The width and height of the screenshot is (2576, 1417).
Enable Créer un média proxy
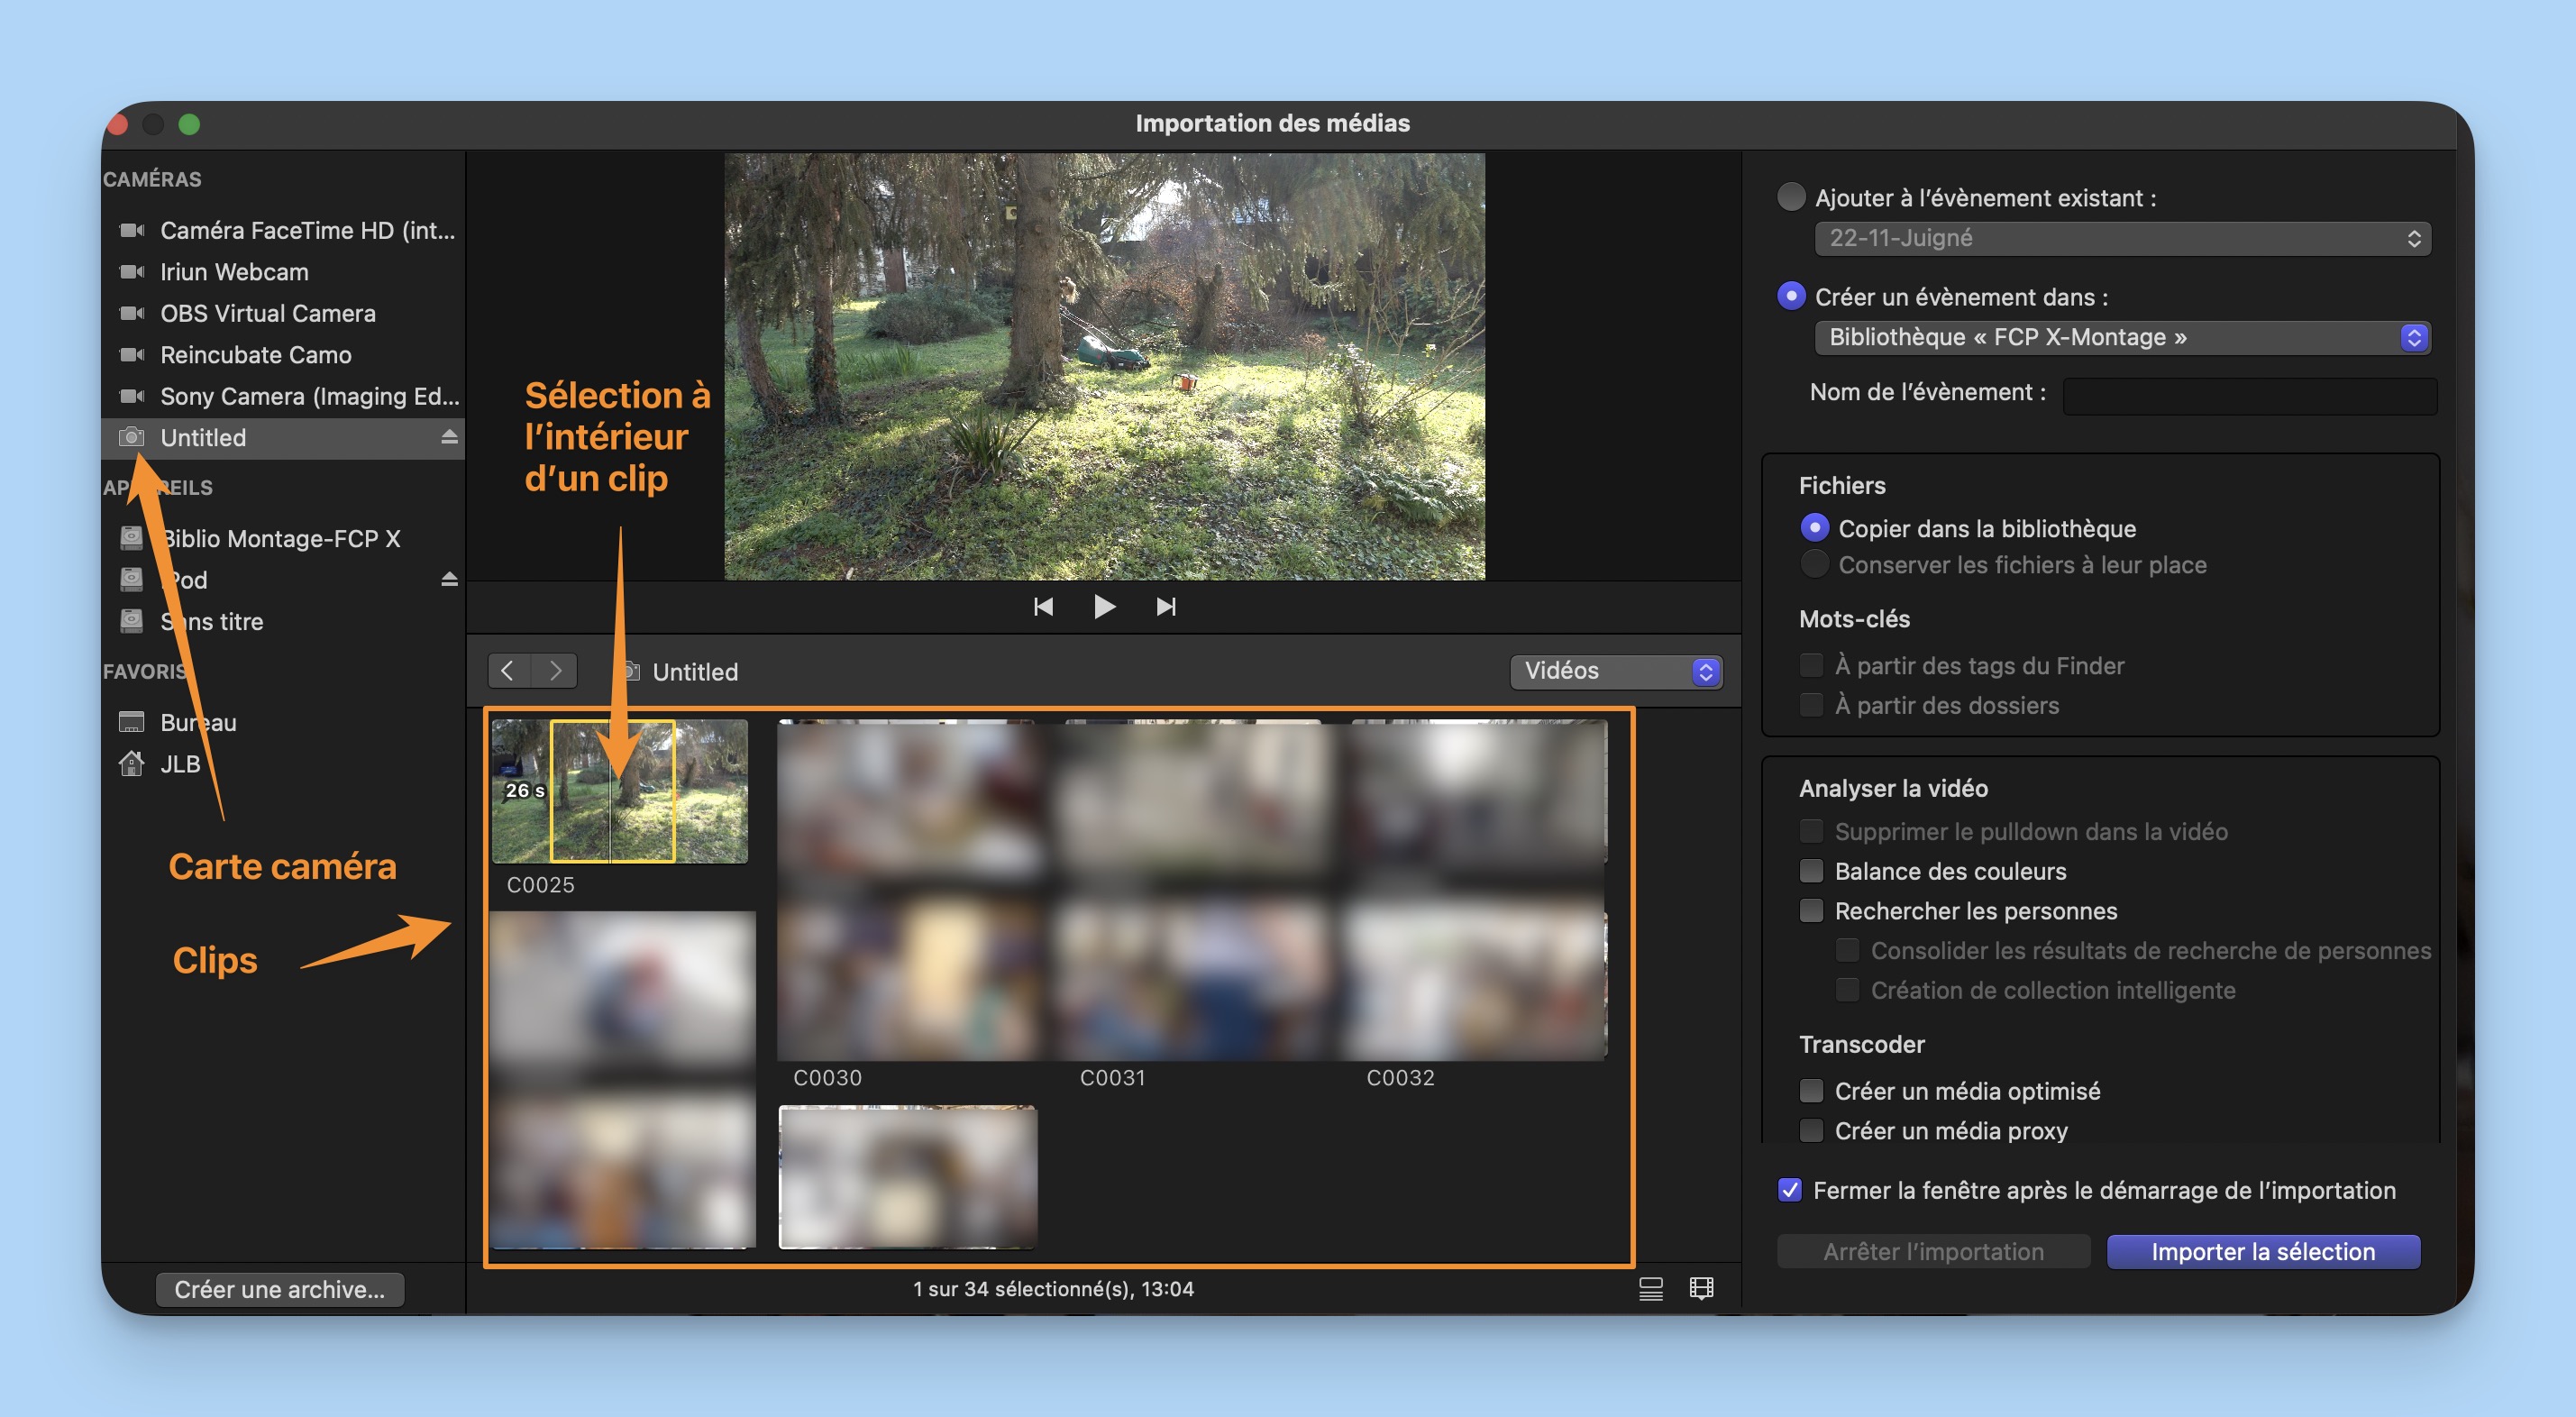pyautogui.click(x=1811, y=1131)
